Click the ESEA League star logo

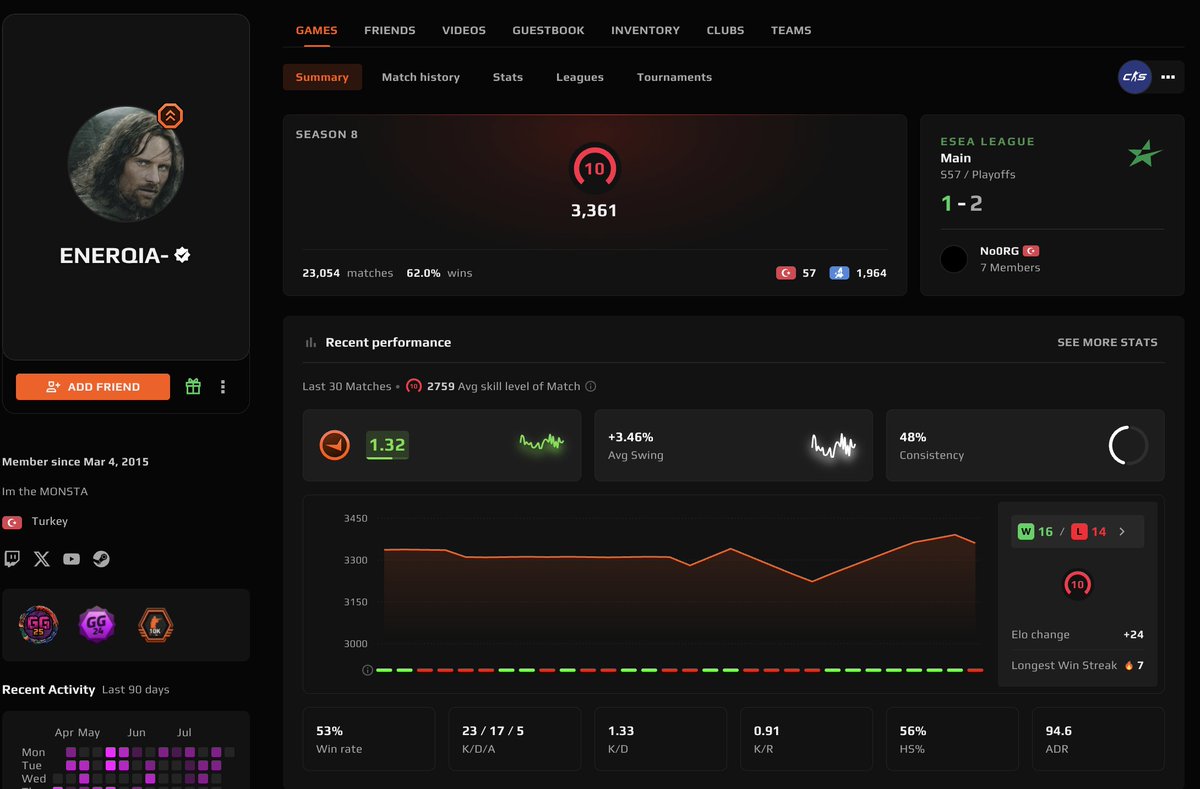(1145, 154)
